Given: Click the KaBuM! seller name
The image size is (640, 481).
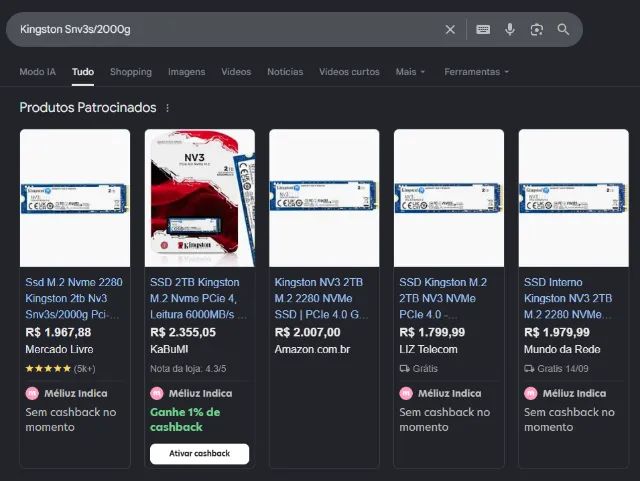Looking at the screenshot, I should (169, 350).
